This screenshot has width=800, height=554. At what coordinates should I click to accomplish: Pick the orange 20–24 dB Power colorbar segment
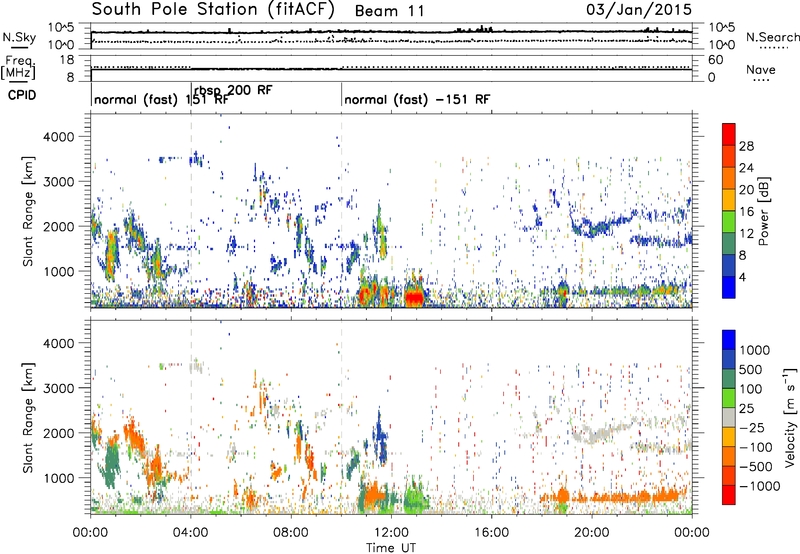pyautogui.click(x=729, y=179)
